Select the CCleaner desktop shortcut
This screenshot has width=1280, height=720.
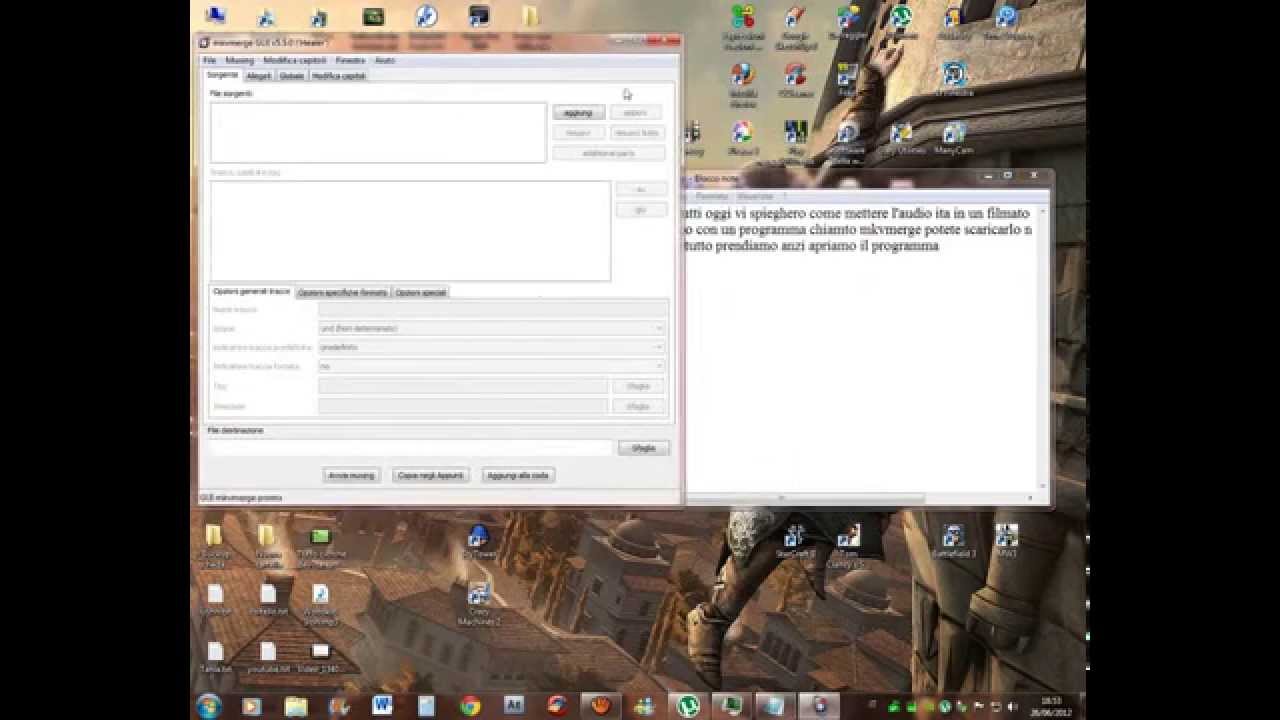click(x=795, y=80)
